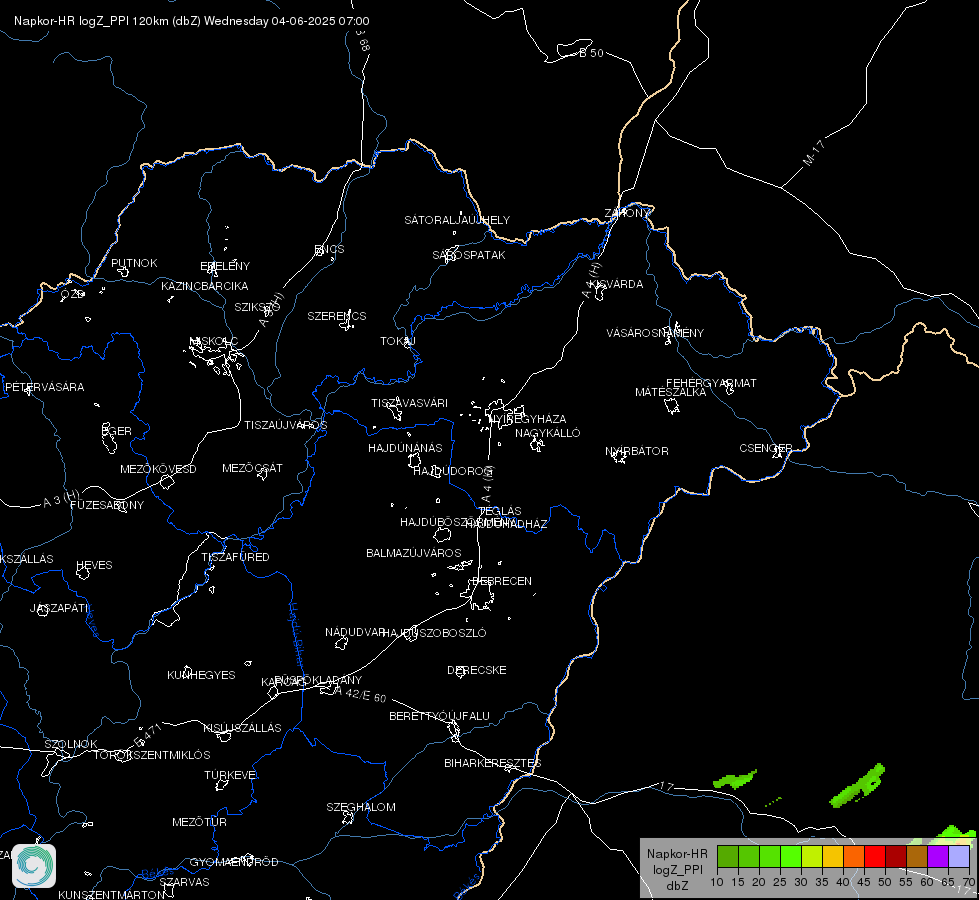Click the SÁTORALJAÚJHELY label
Viewport: 979px width, 900px height.
click(457, 220)
